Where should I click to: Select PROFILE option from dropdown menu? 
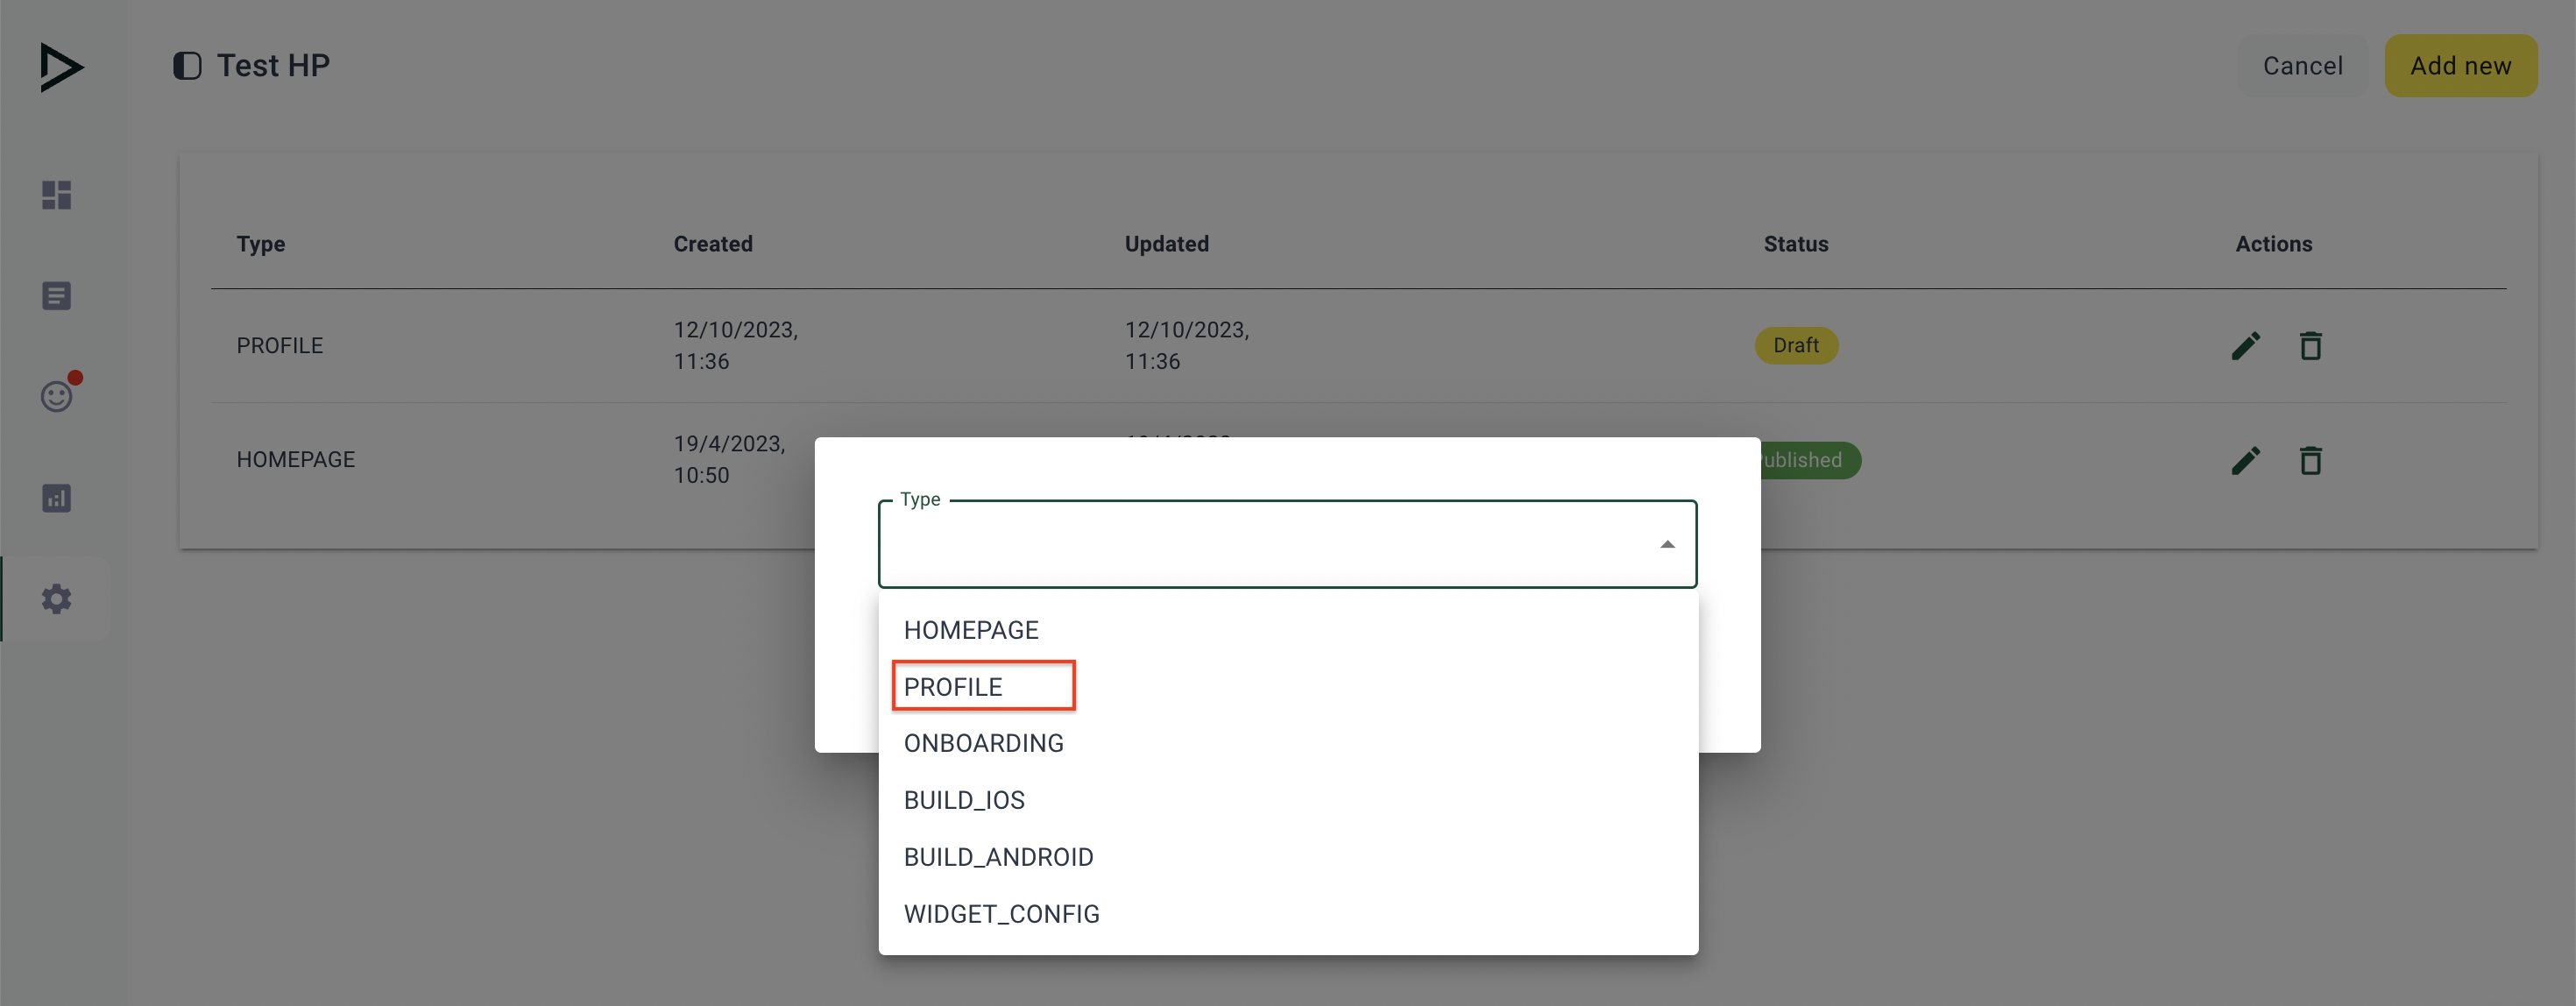pyautogui.click(x=953, y=685)
